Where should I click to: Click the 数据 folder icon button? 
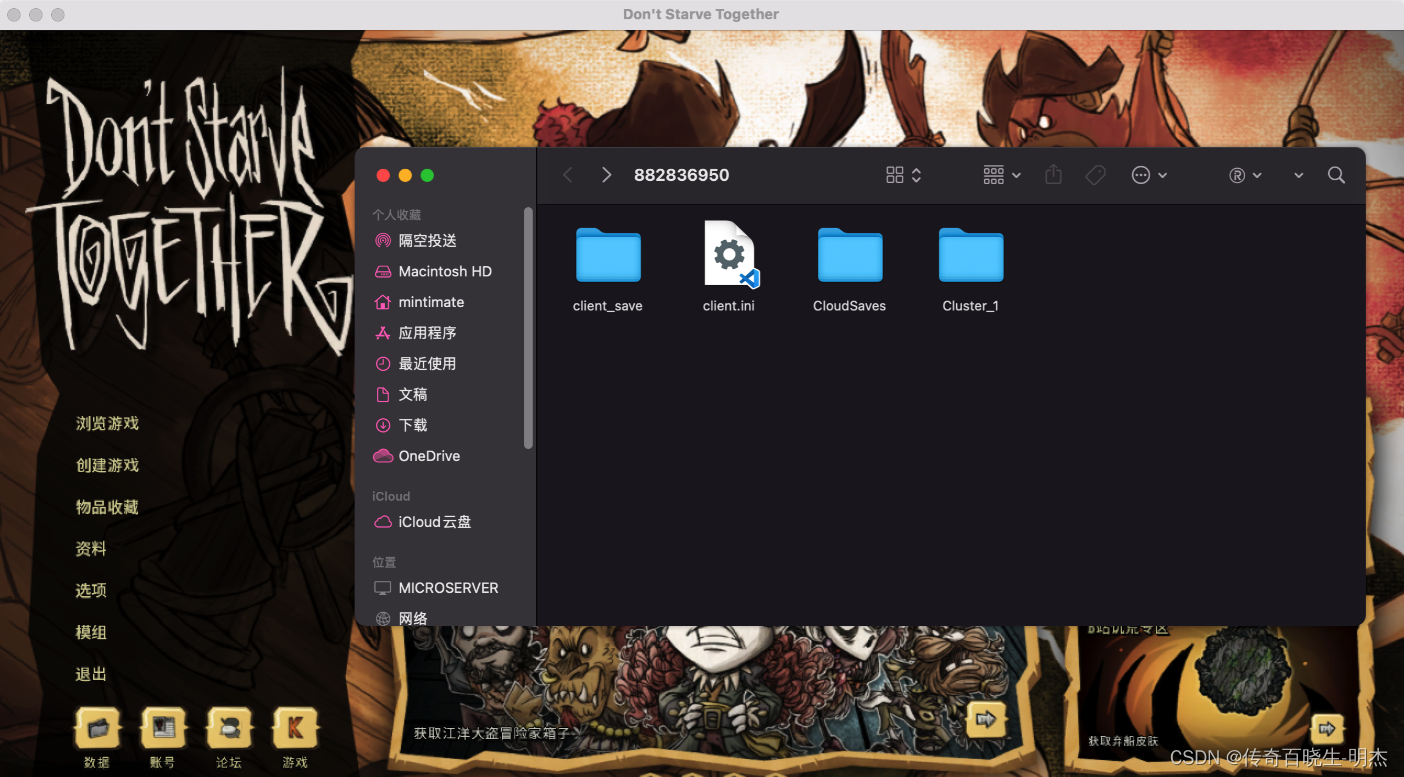97,728
